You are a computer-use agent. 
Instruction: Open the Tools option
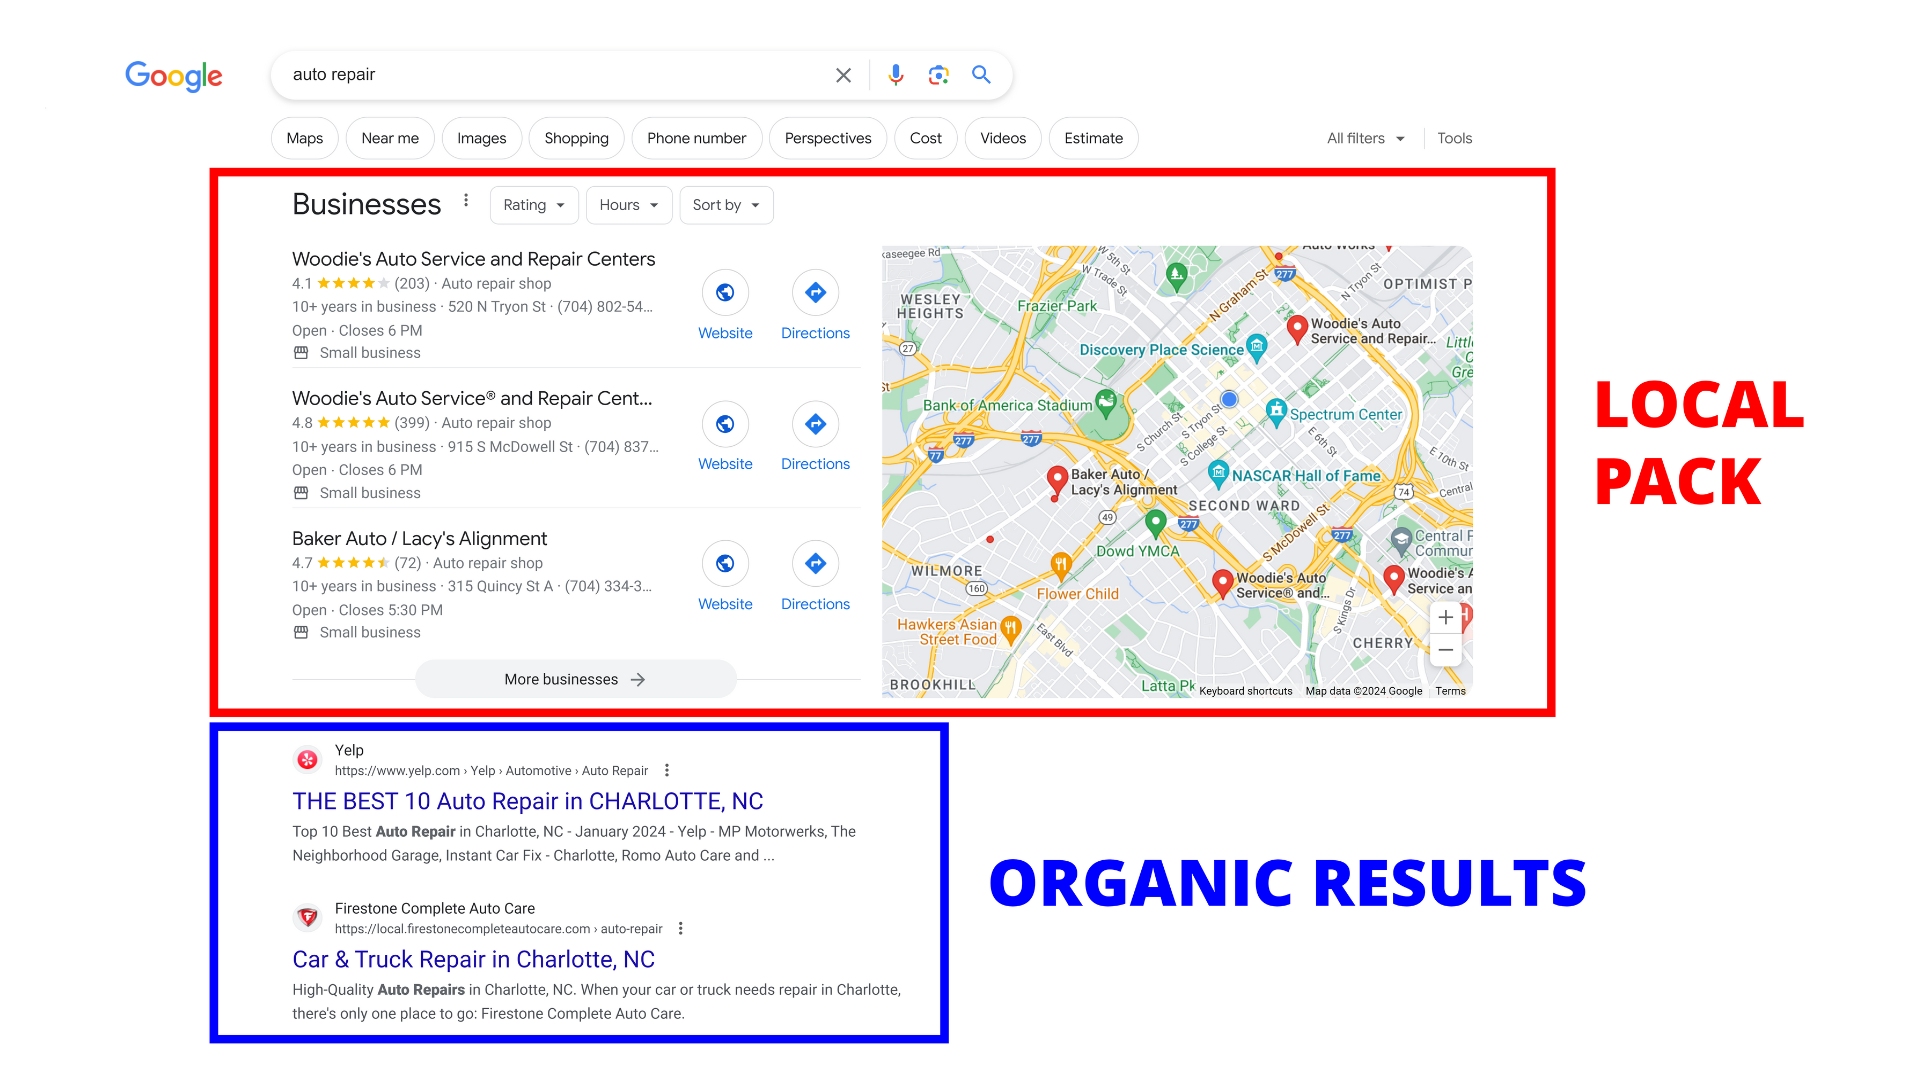1455,138
